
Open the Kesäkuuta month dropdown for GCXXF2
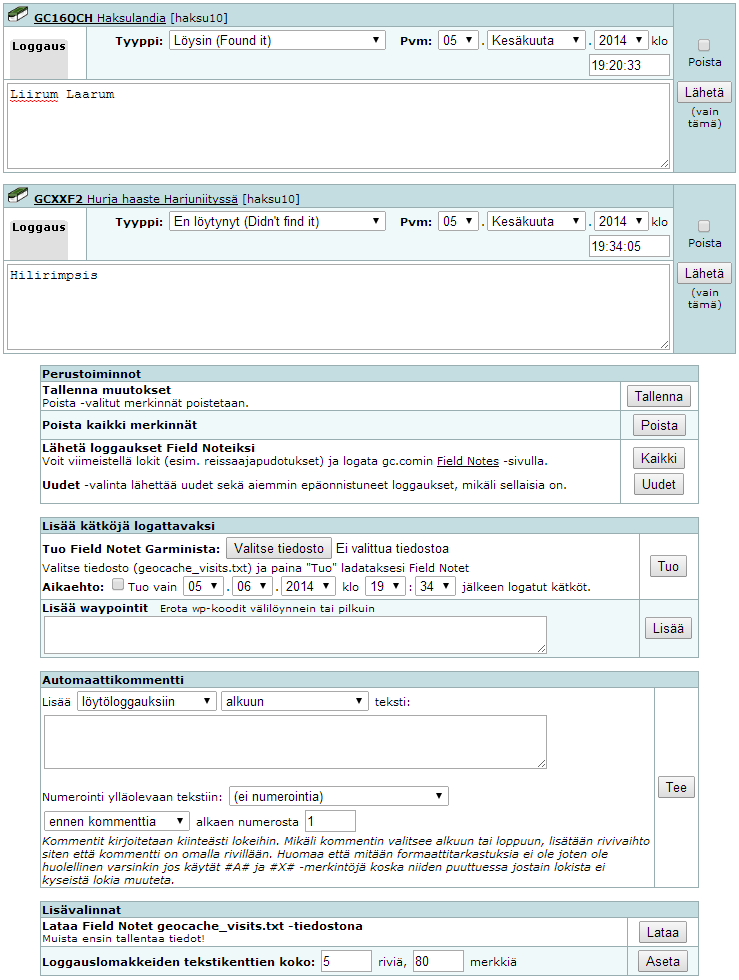(x=536, y=222)
